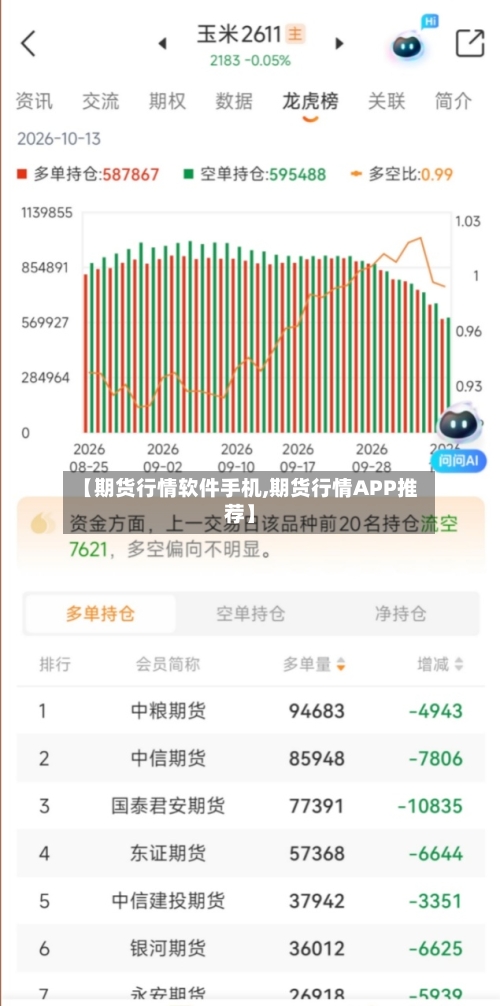500x1006 pixels.
Task: Open 中粮期货 row
Action: tap(250, 710)
